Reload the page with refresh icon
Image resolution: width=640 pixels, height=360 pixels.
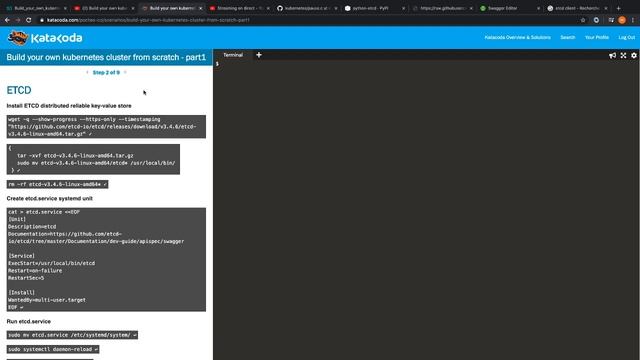29,20
